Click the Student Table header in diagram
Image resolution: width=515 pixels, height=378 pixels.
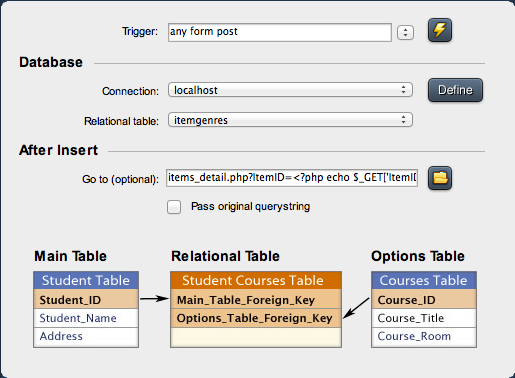coord(86,280)
